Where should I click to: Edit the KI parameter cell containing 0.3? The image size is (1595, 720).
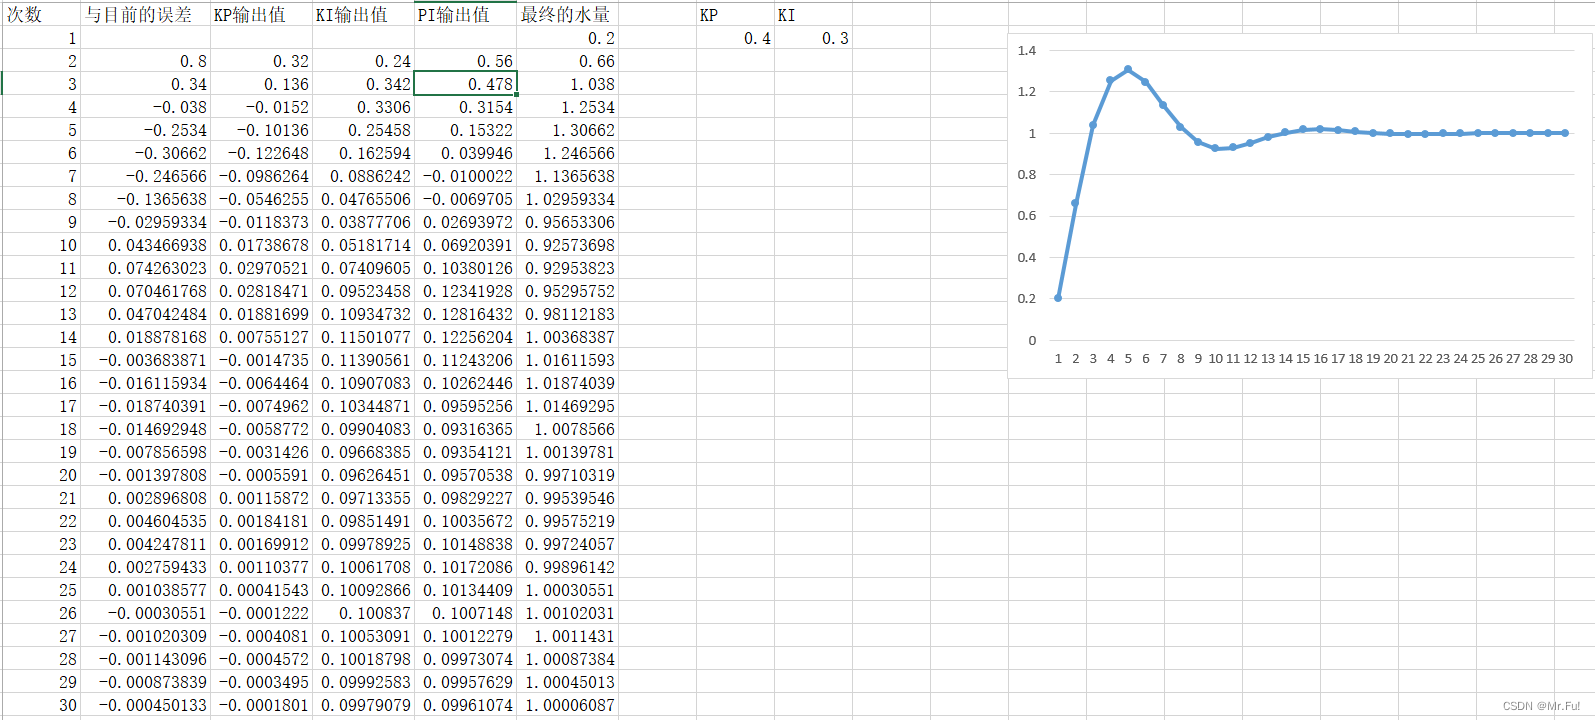[x=813, y=38]
